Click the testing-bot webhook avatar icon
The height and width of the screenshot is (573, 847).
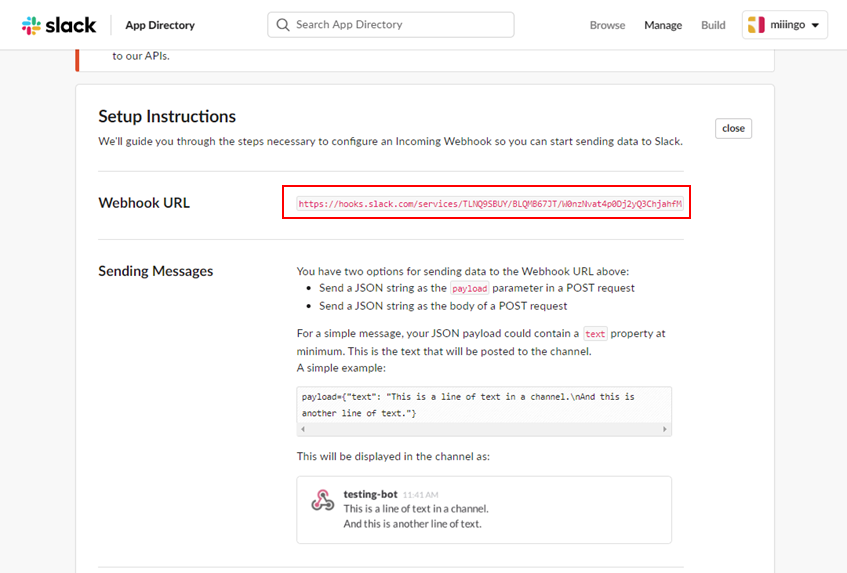pyautogui.click(x=322, y=500)
